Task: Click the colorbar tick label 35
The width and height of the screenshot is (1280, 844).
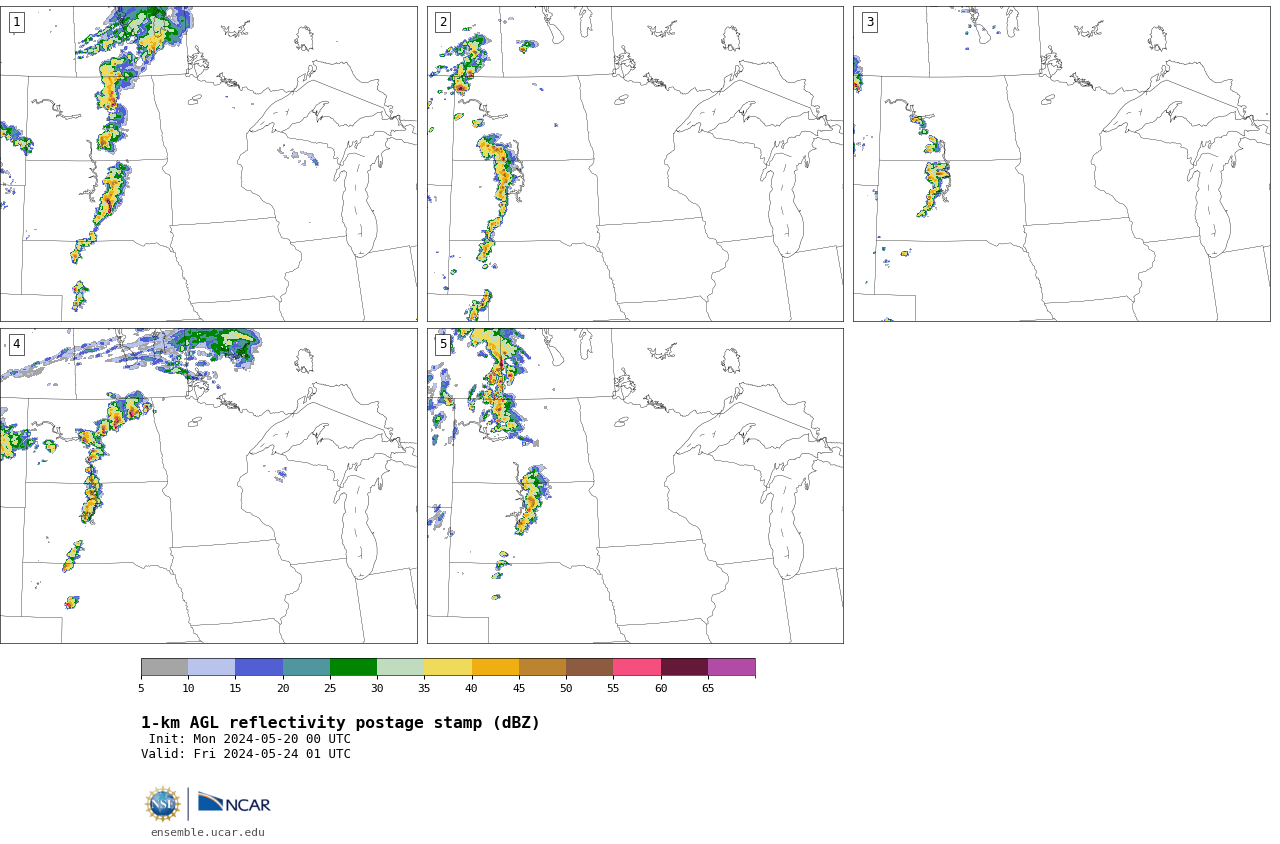Action: [x=424, y=688]
